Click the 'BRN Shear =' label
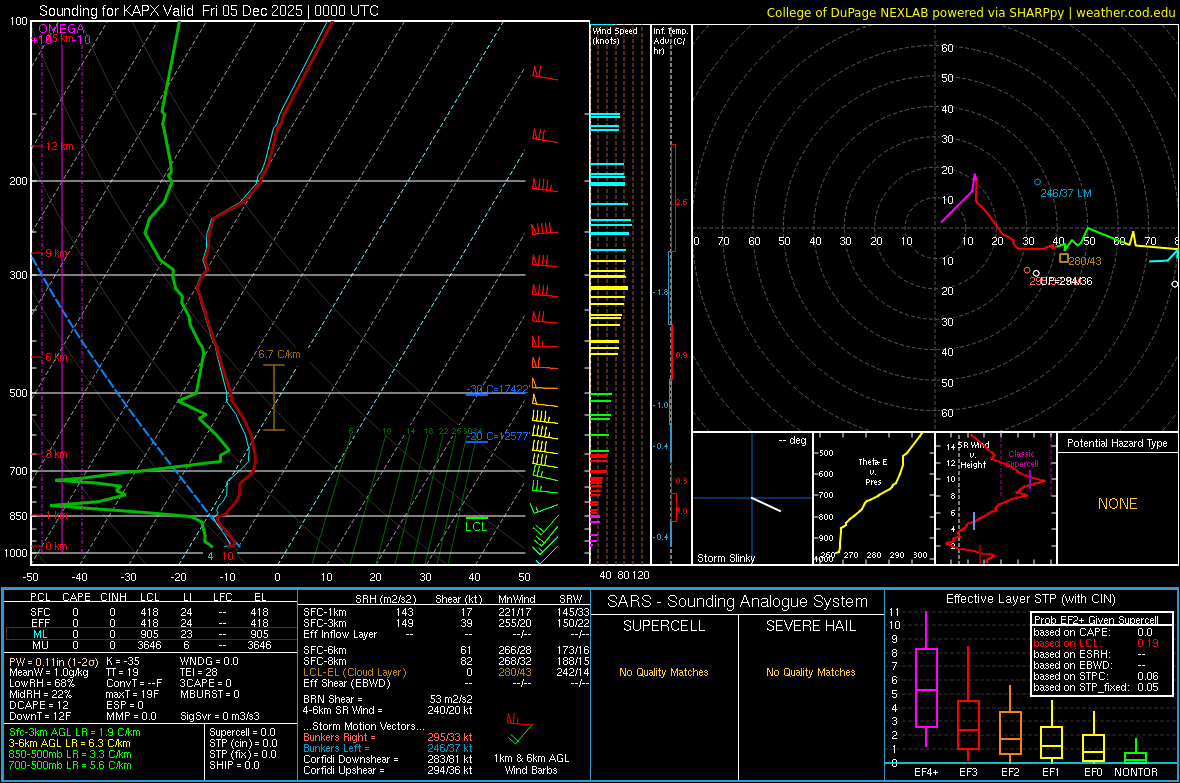This screenshot has width=1180, height=783. pos(333,699)
